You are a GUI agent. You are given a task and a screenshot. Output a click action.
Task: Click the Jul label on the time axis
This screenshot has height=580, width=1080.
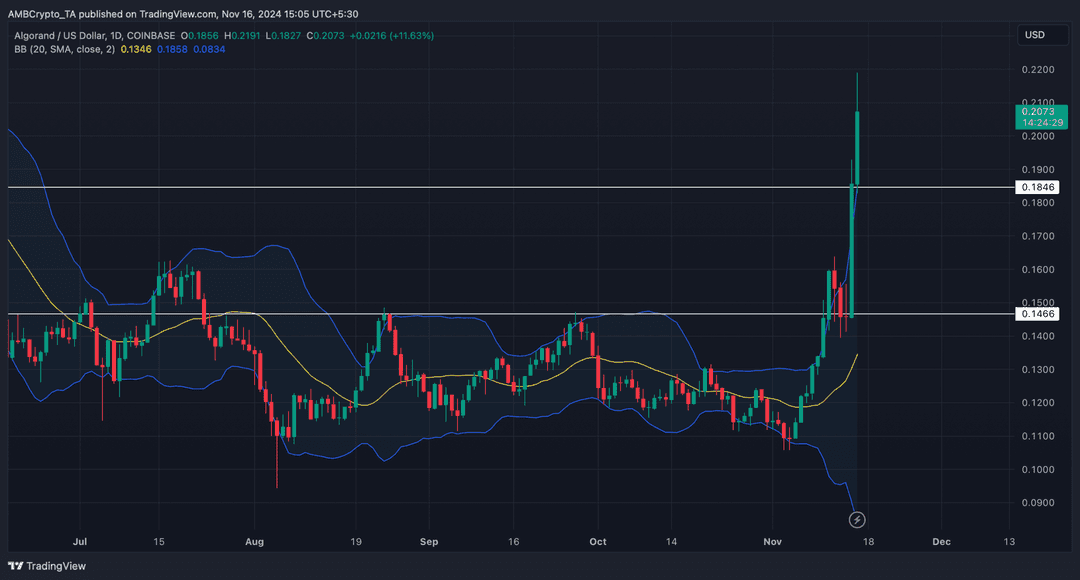coord(80,541)
